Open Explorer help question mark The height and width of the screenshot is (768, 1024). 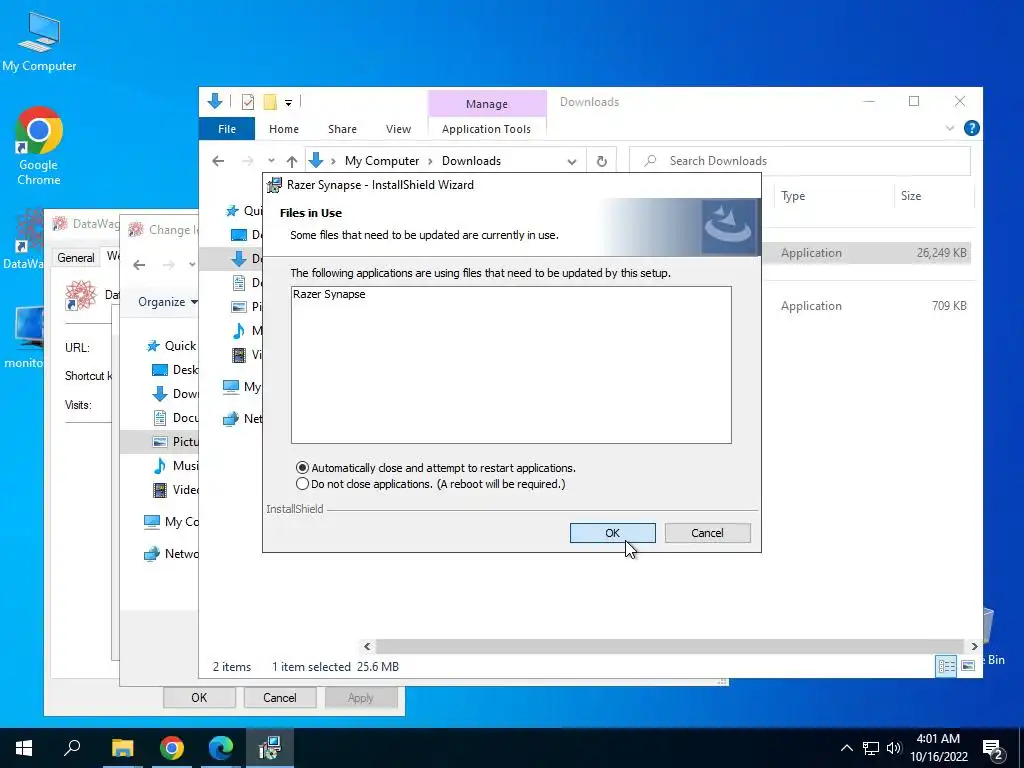(971, 128)
